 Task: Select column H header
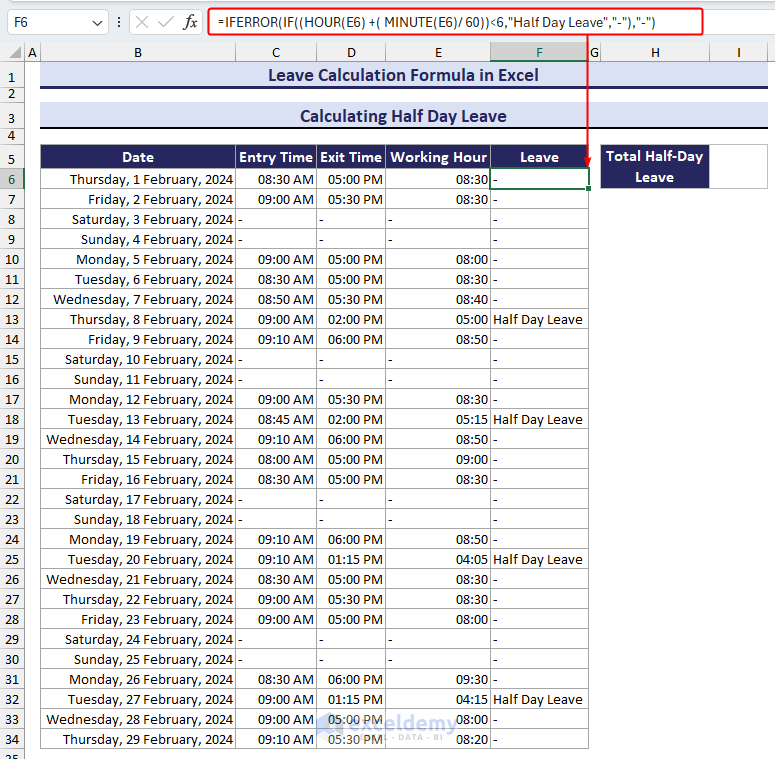pyautogui.click(x=655, y=52)
